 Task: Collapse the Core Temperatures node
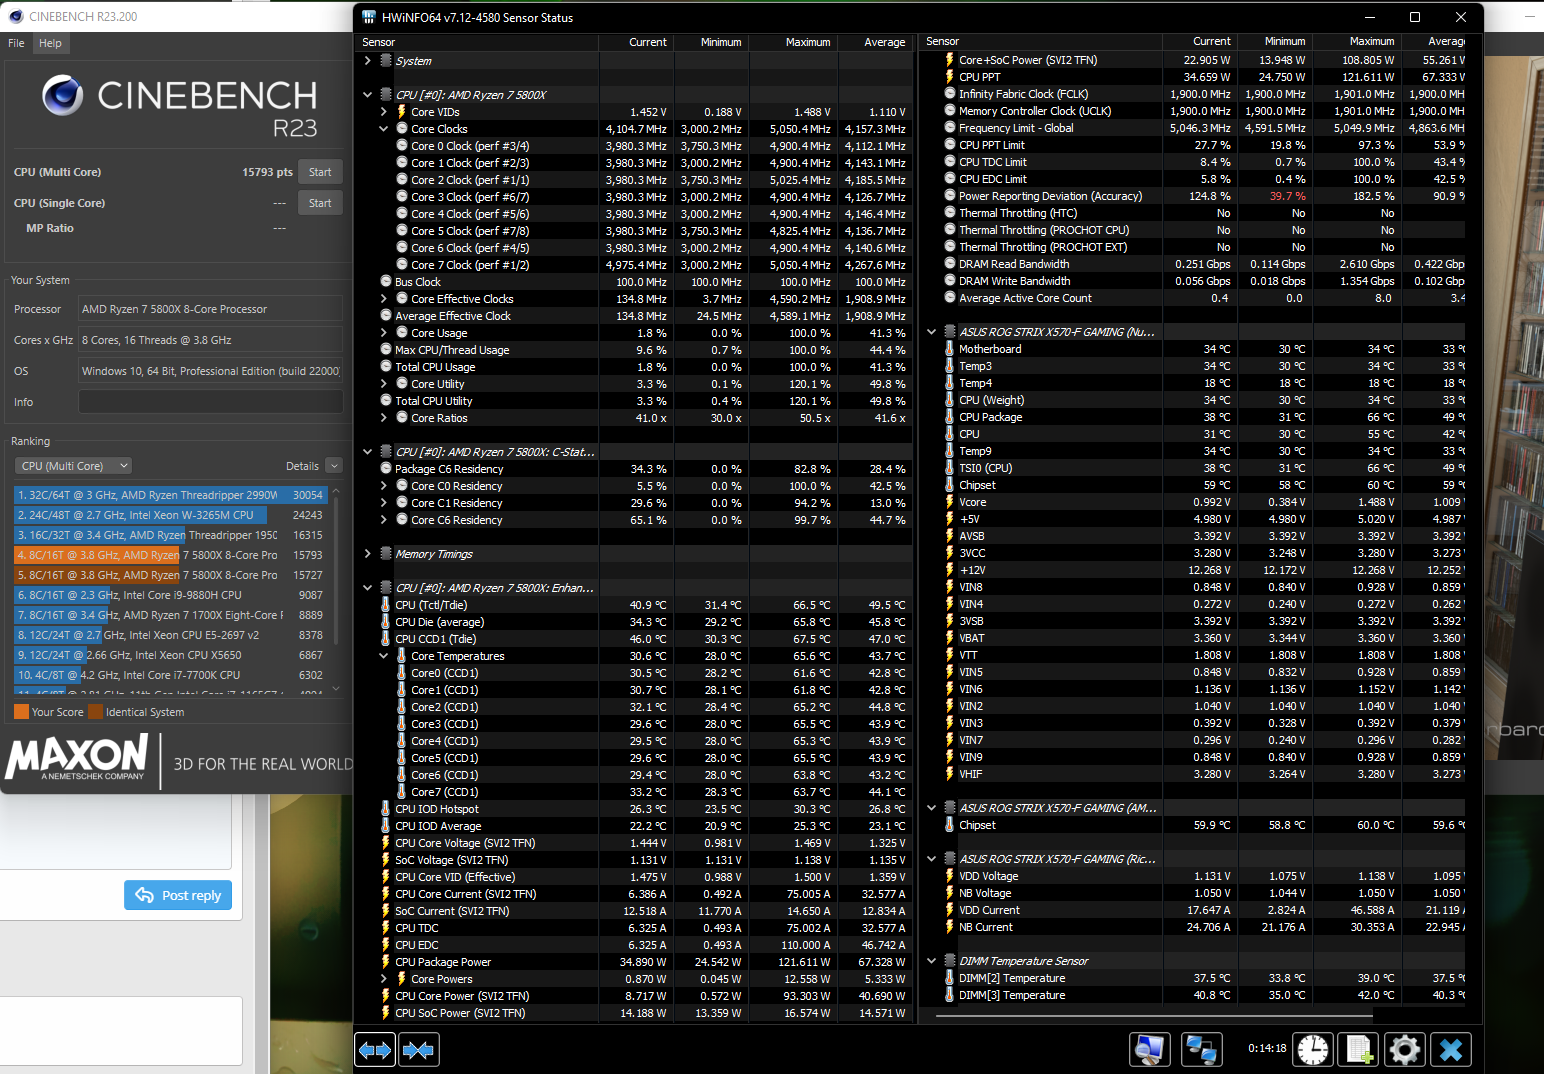click(384, 656)
